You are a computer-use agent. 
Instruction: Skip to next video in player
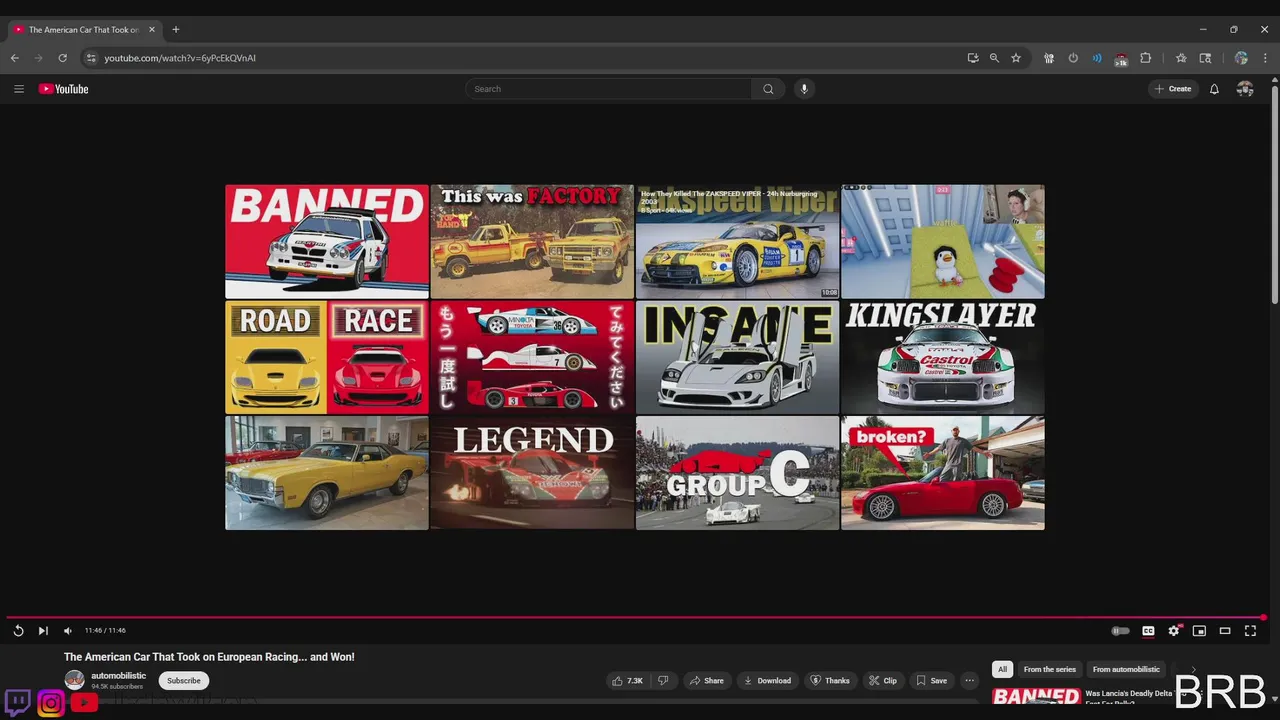[x=43, y=631]
